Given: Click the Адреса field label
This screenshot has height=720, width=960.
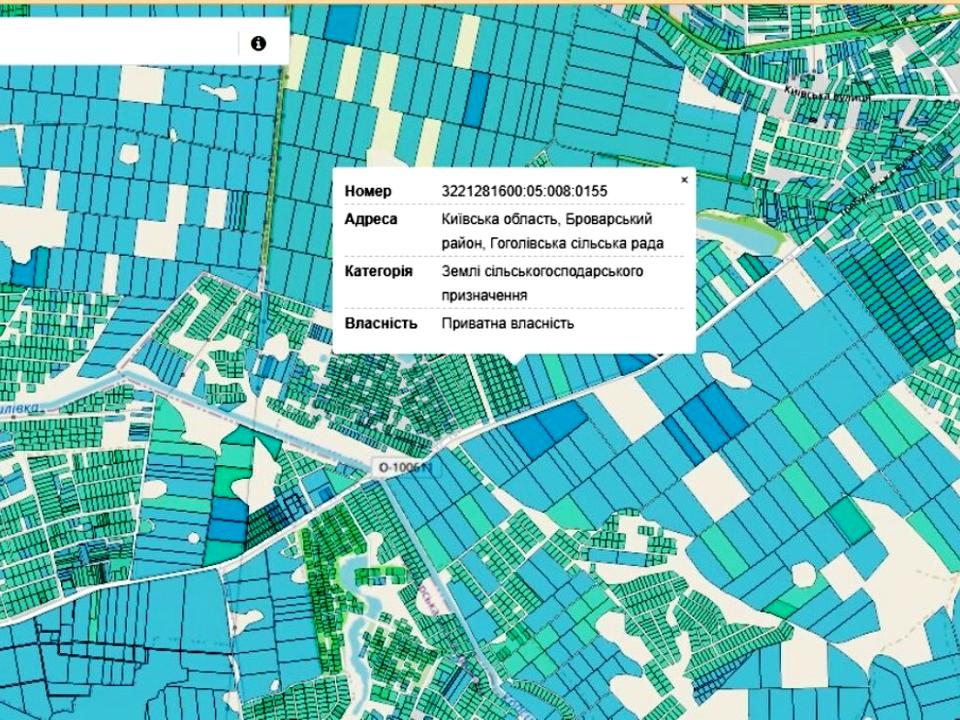Looking at the screenshot, I should pyautogui.click(x=371, y=219).
